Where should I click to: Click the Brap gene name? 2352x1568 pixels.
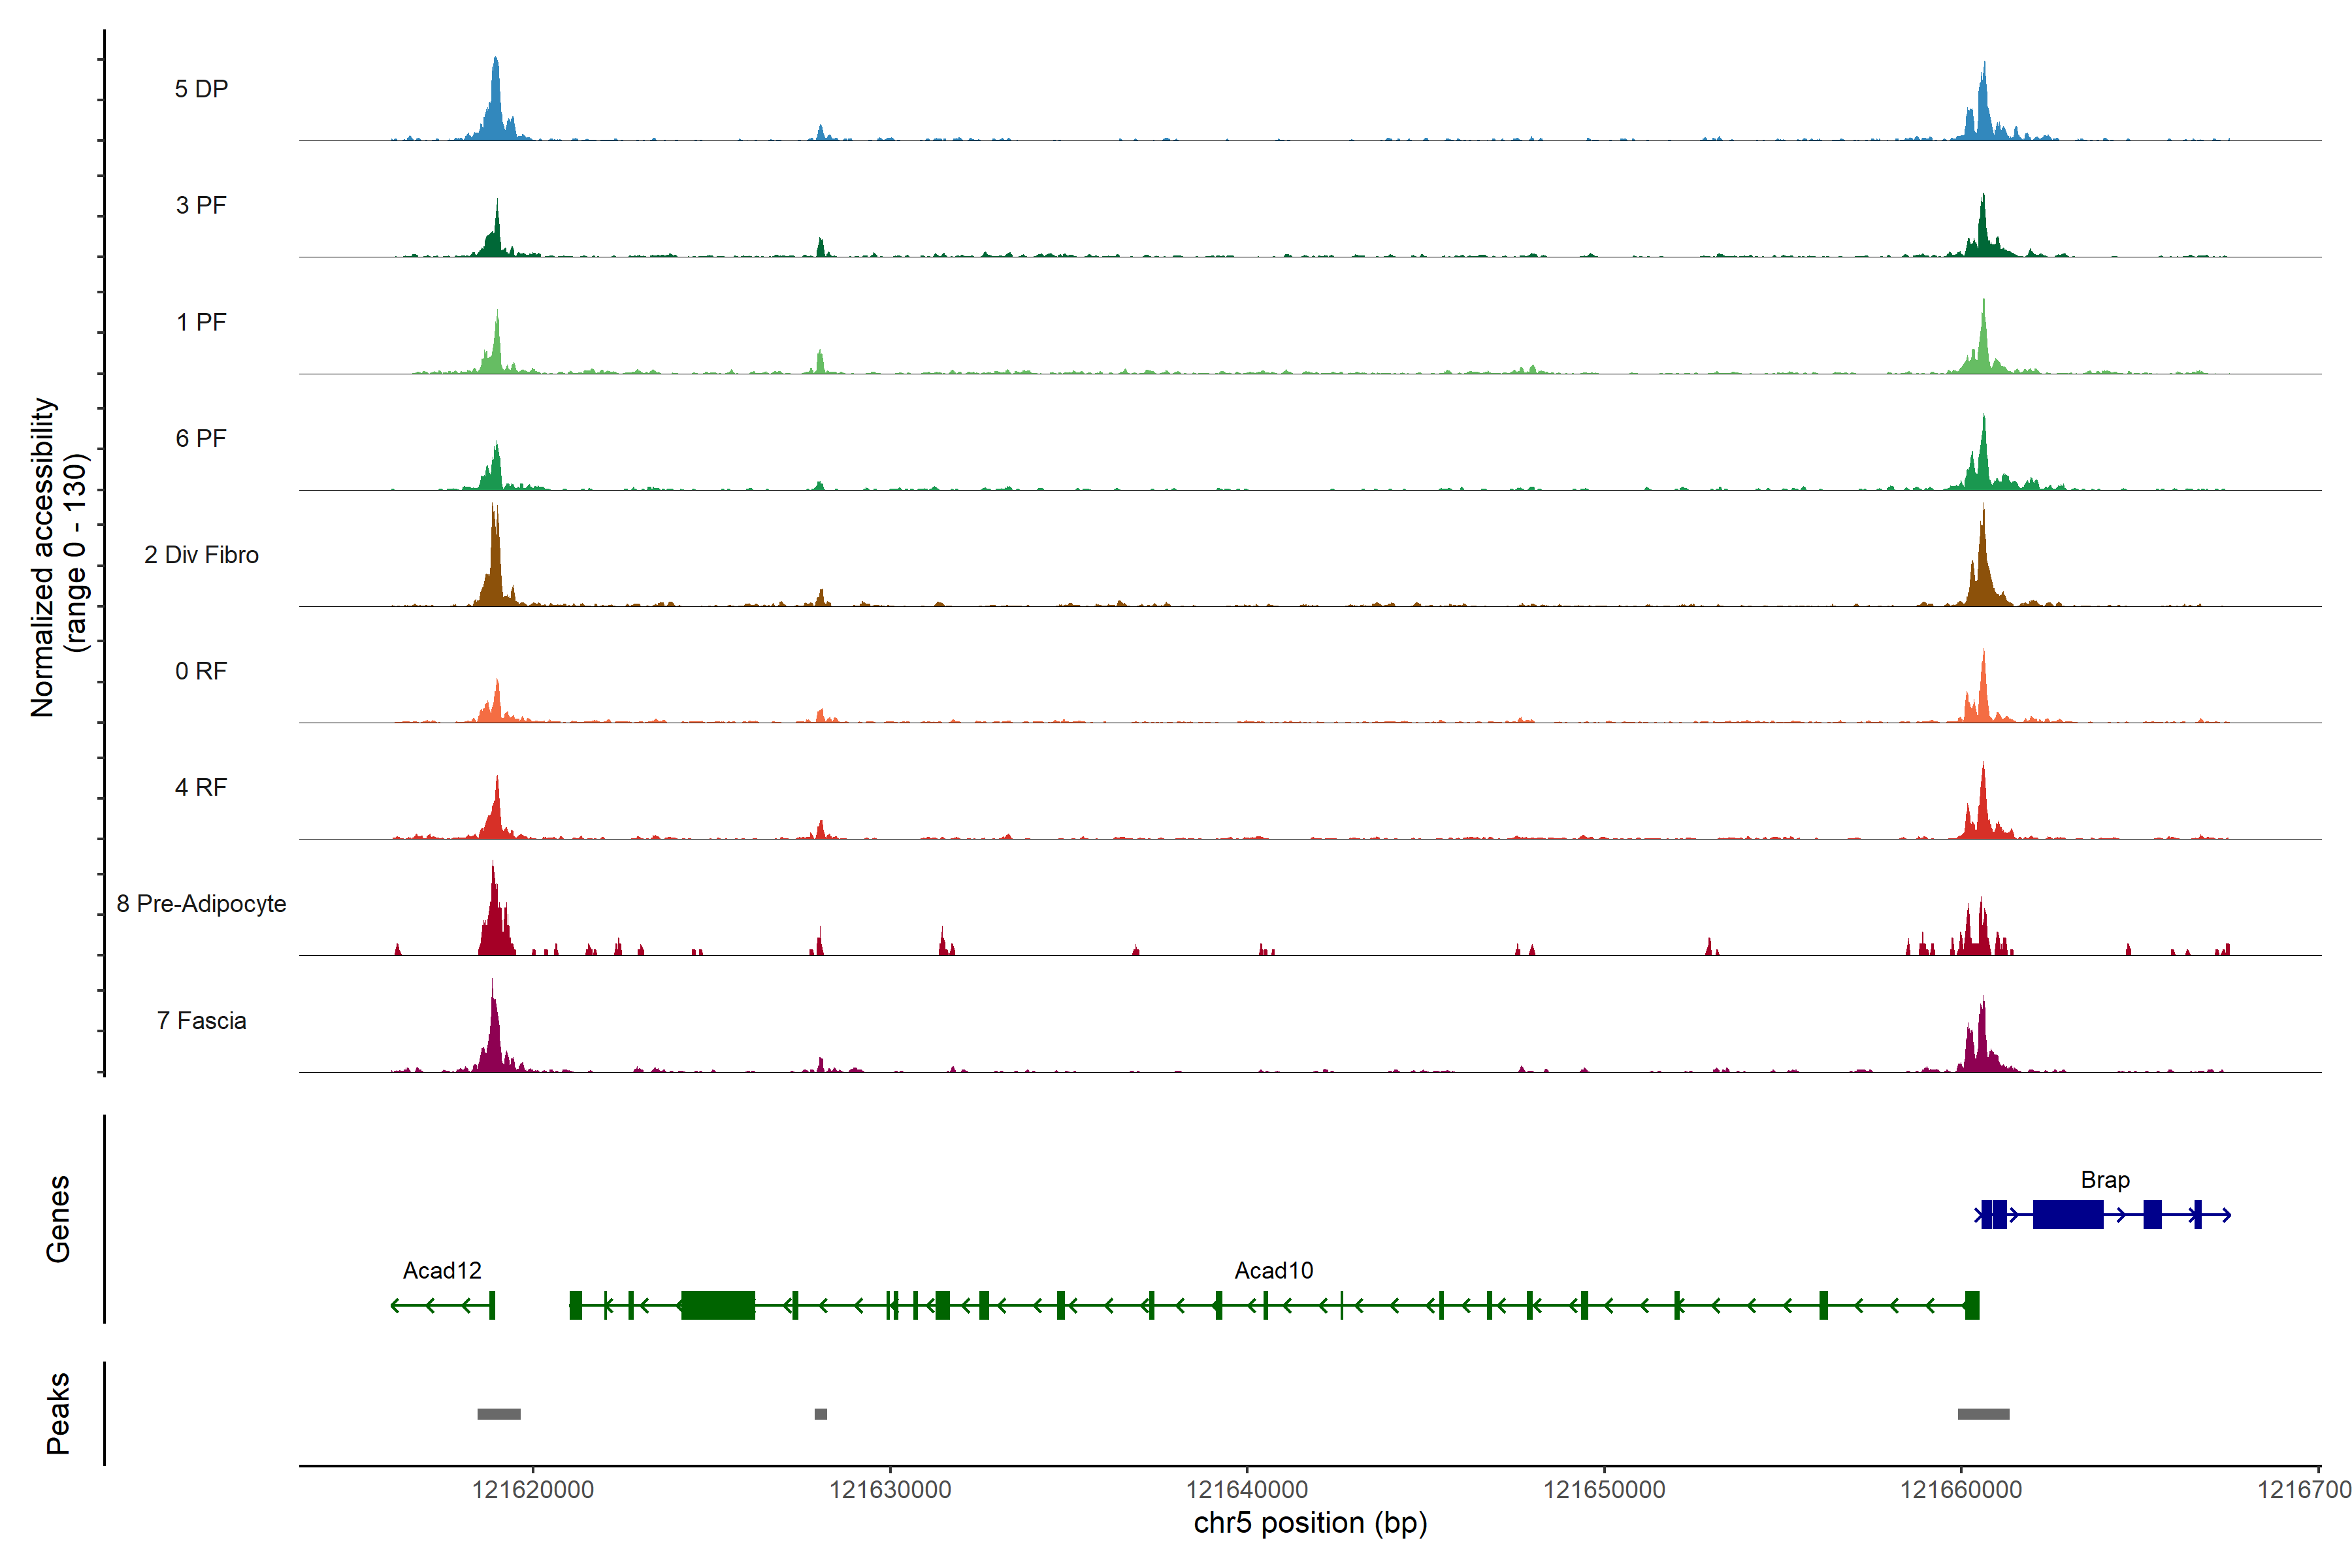click(x=2104, y=1180)
